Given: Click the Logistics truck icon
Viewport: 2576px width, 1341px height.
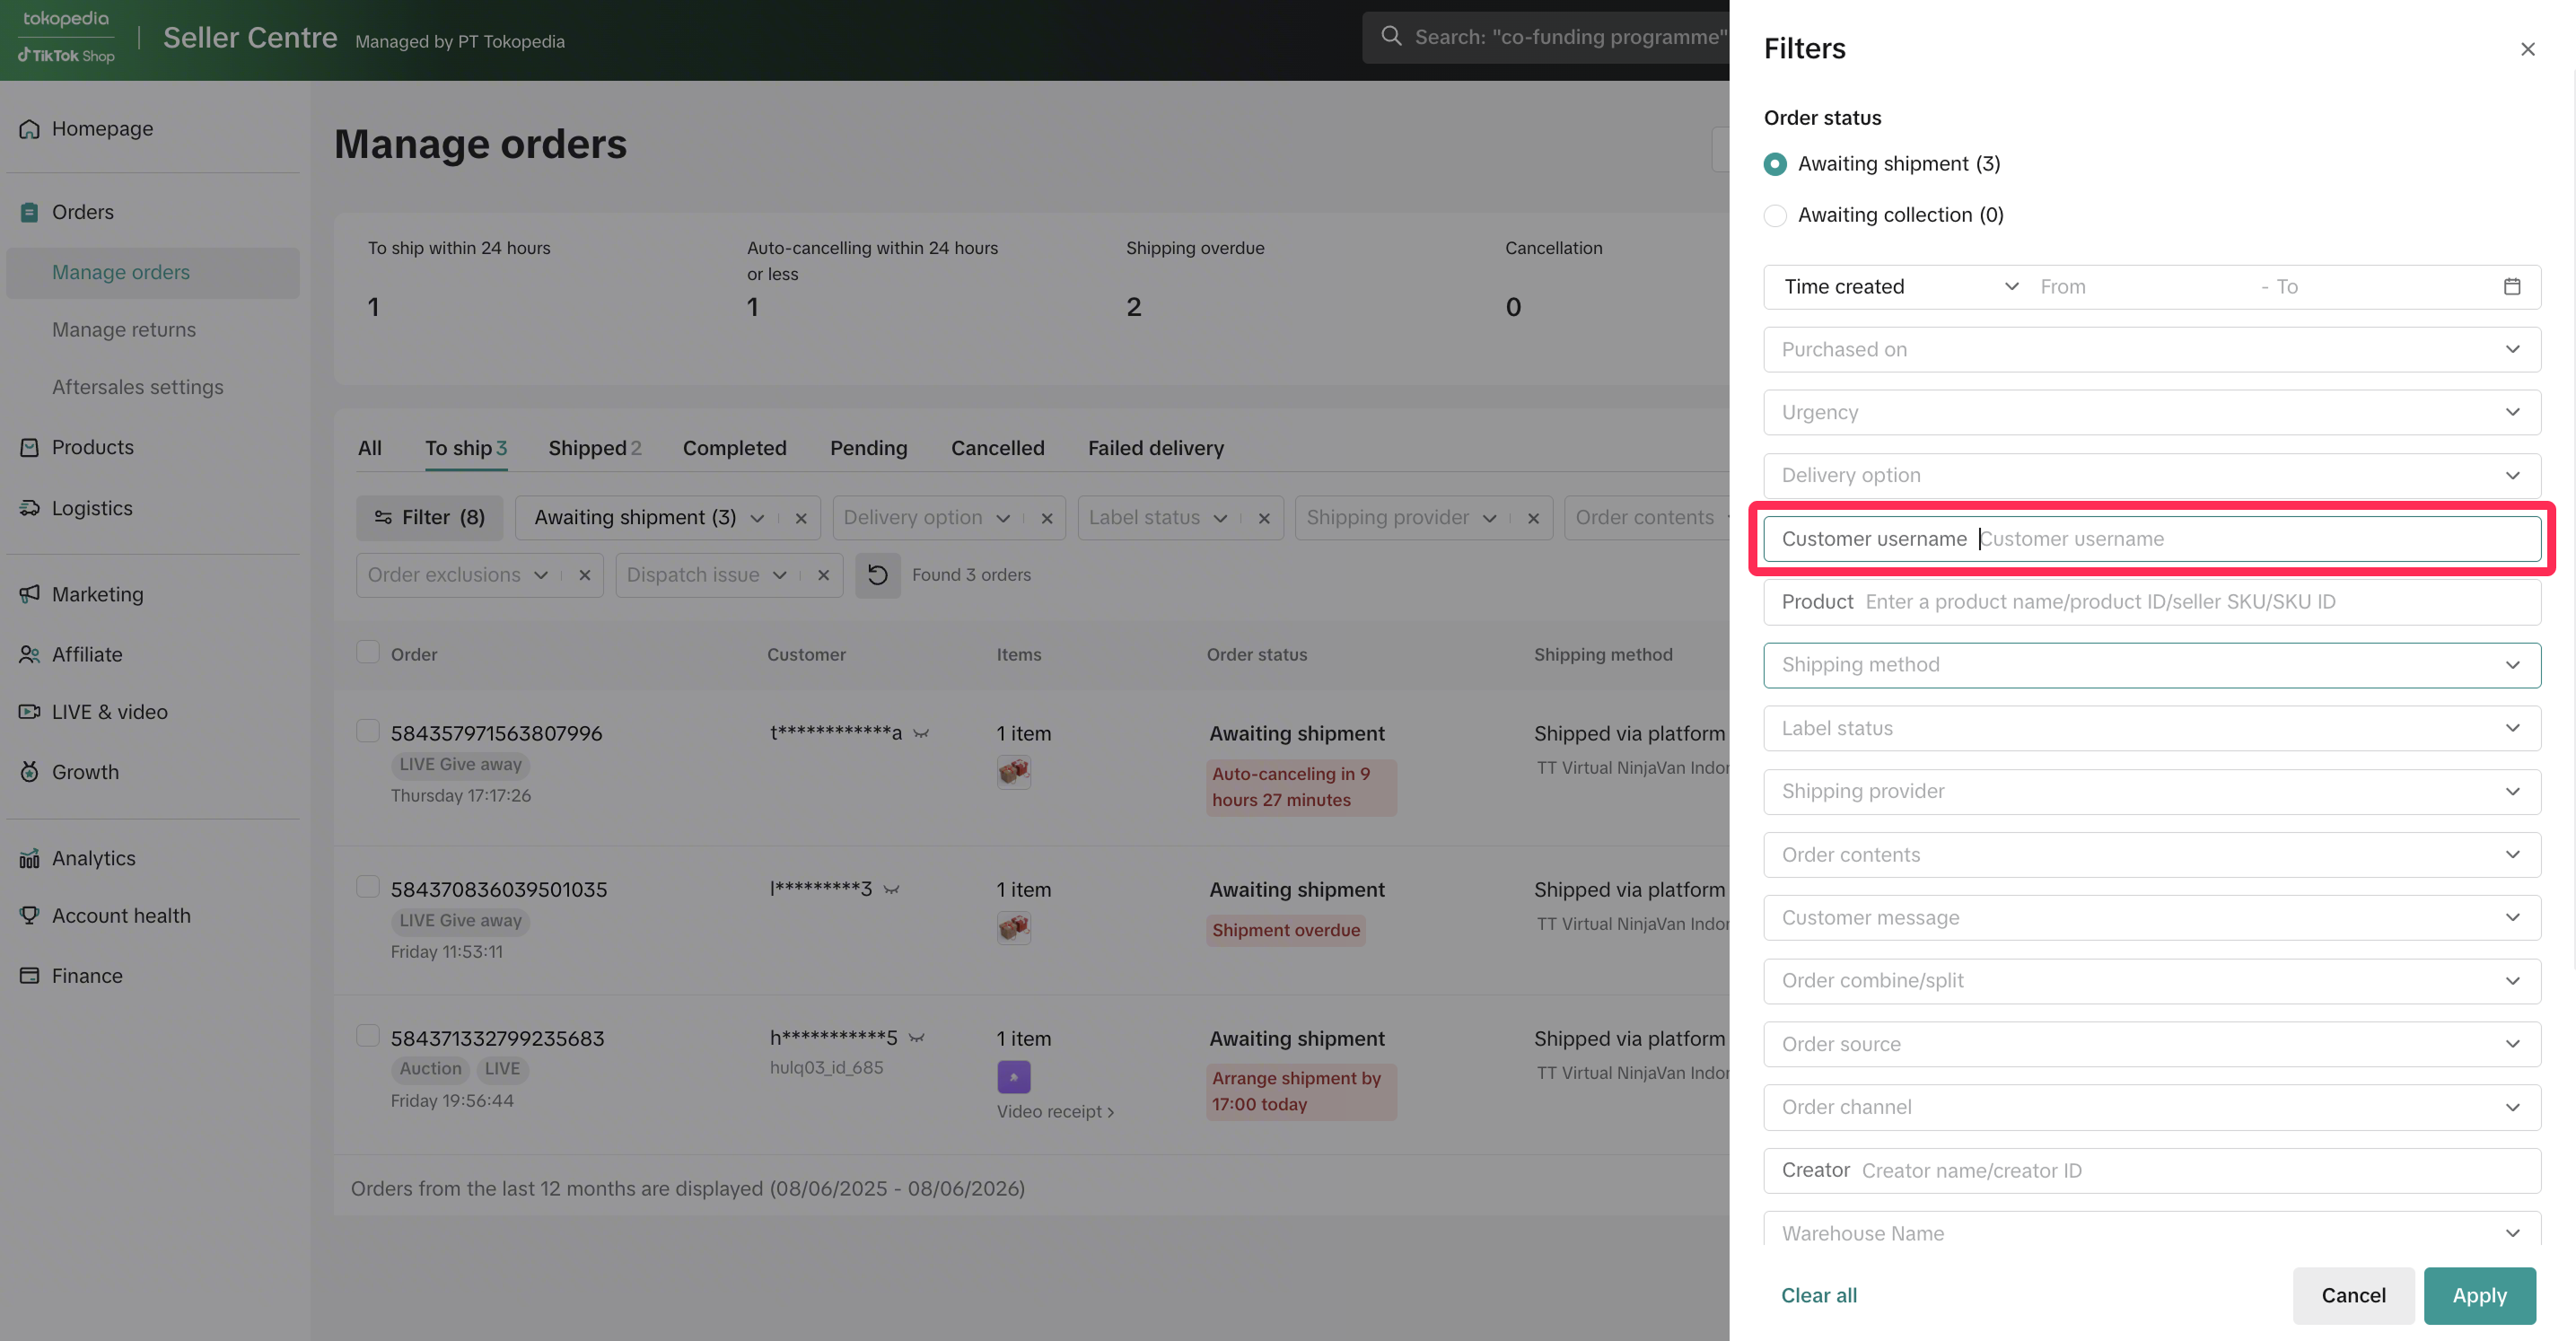Looking at the screenshot, I should coord(29,508).
